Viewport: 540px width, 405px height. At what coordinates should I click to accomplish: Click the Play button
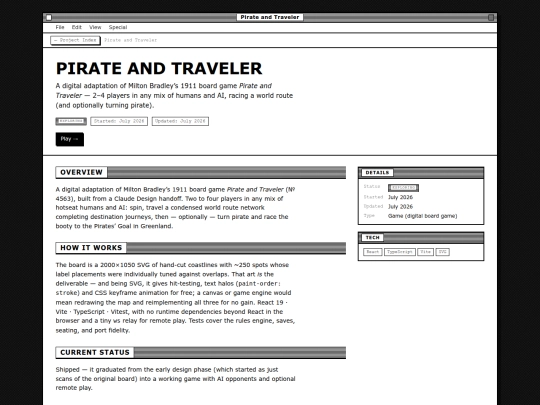click(x=70, y=139)
